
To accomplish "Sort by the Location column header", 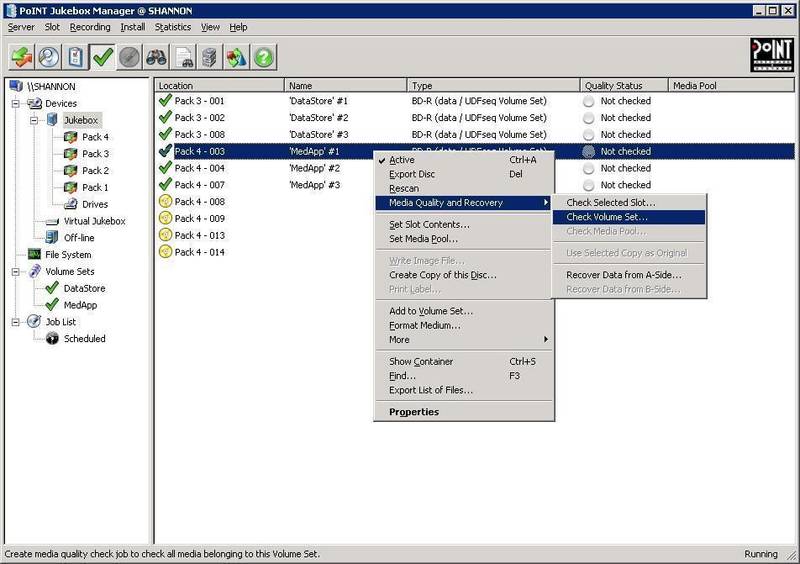I will (x=219, y=86).
